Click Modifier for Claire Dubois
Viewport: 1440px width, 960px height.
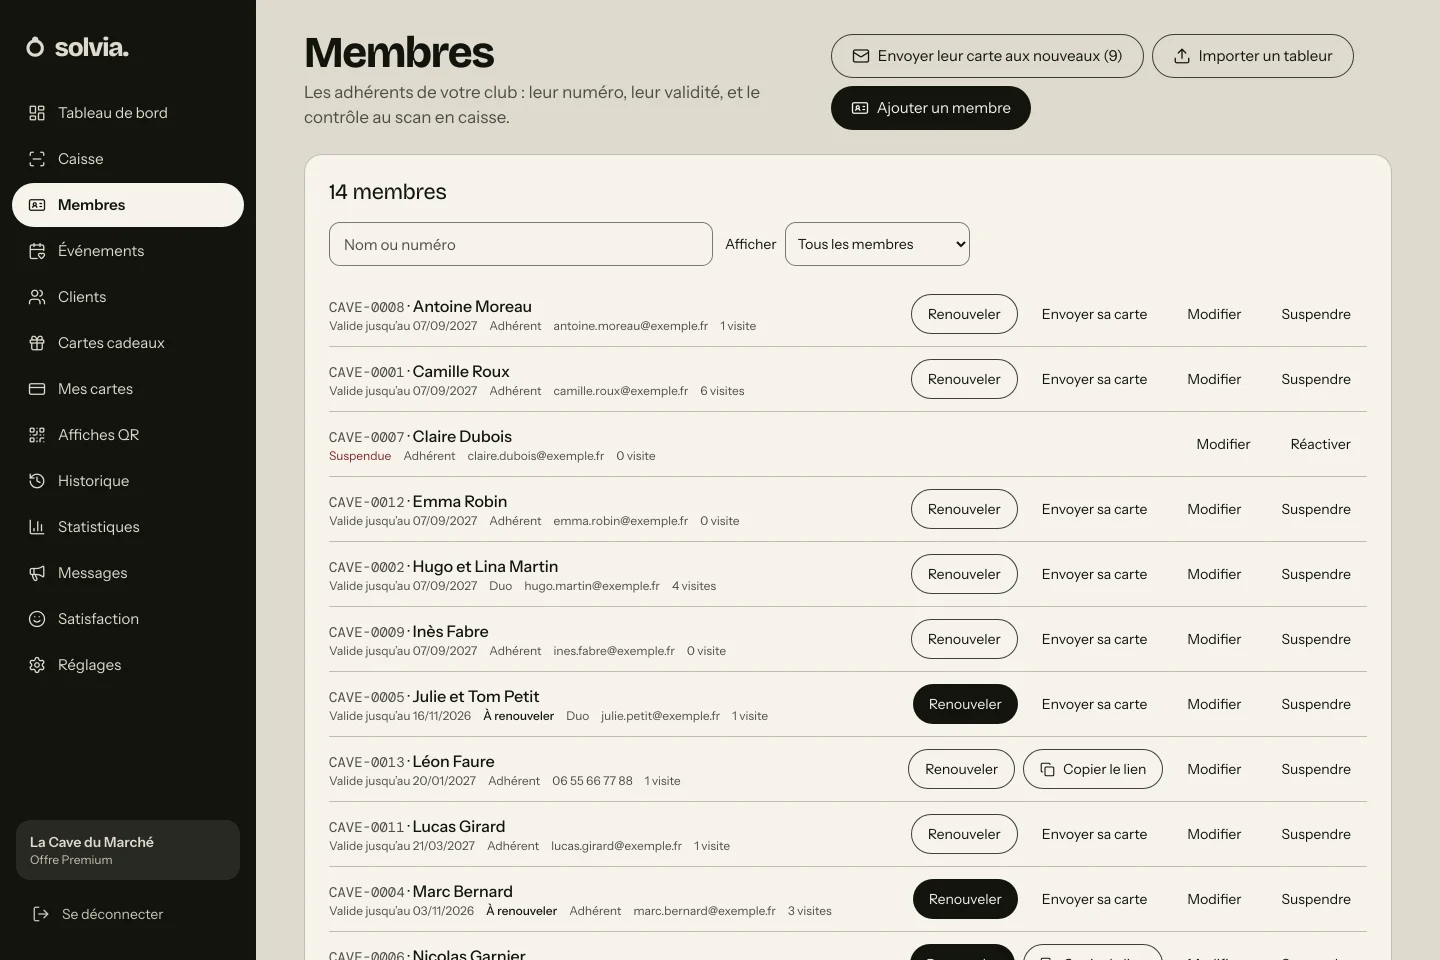[x=1223, y=444]
